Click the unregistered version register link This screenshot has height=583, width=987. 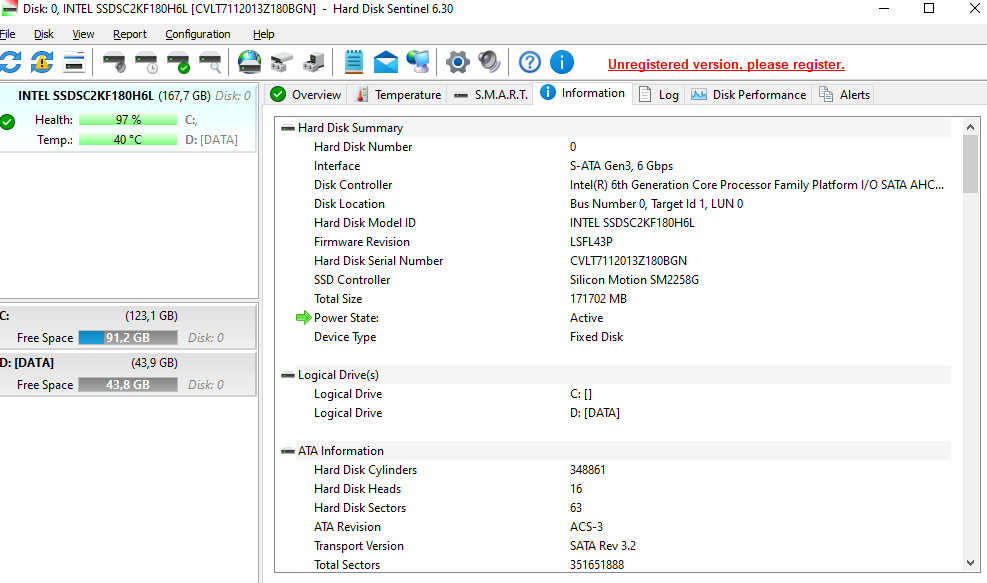click(x=726, y=65)
